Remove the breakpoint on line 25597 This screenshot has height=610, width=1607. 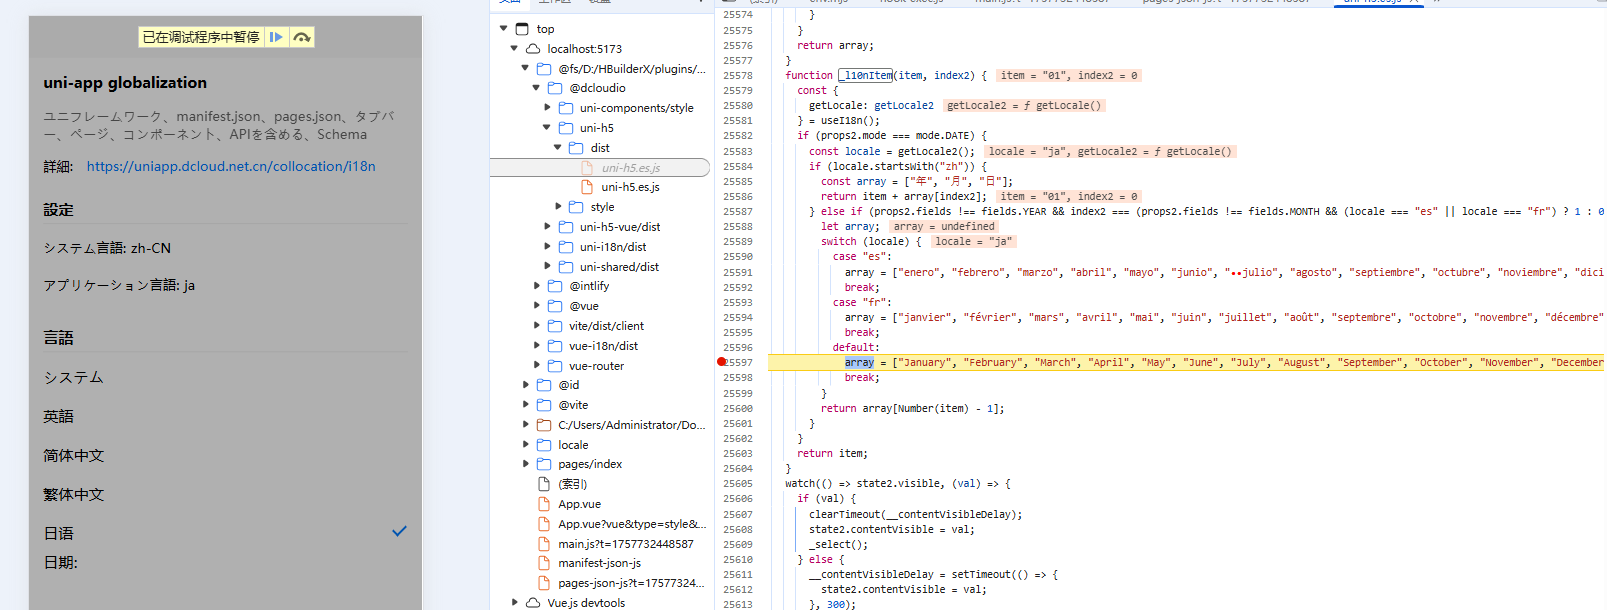coord(722,362)
